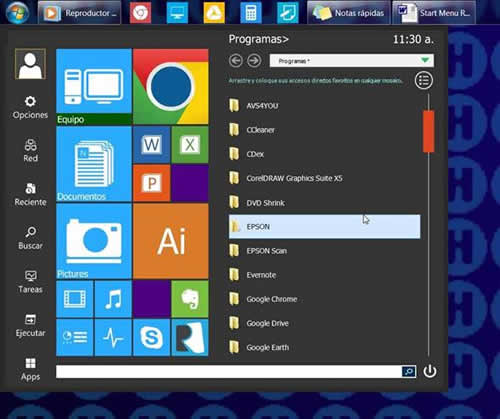Open the Calculator taskbar icon
This screenshot has height=419, width=500.
(251, 13)
